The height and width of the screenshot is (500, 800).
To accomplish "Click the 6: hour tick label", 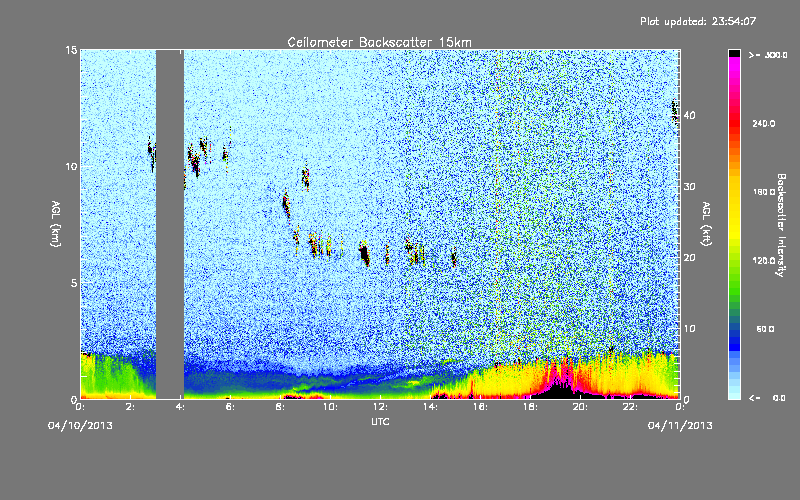I will point(231,407).
